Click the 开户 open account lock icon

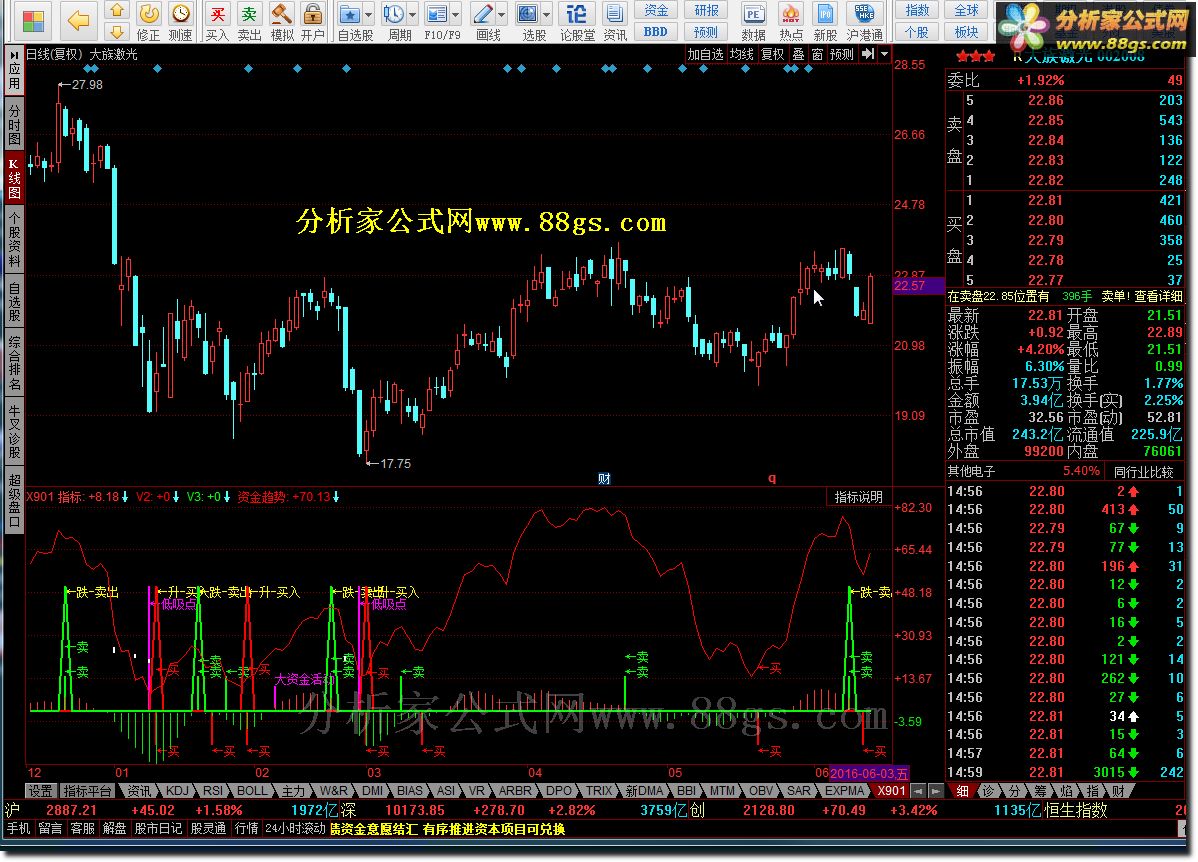[312, 21]
